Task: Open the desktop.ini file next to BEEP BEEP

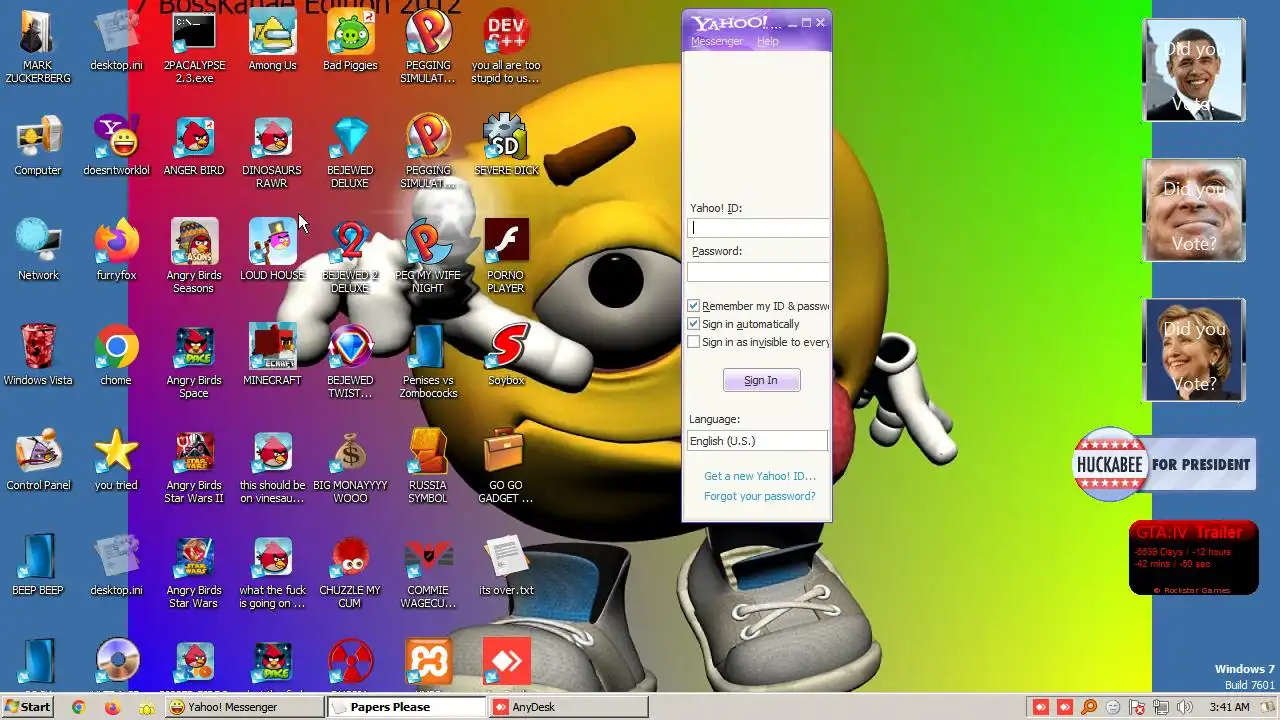Action: (116, 566)
